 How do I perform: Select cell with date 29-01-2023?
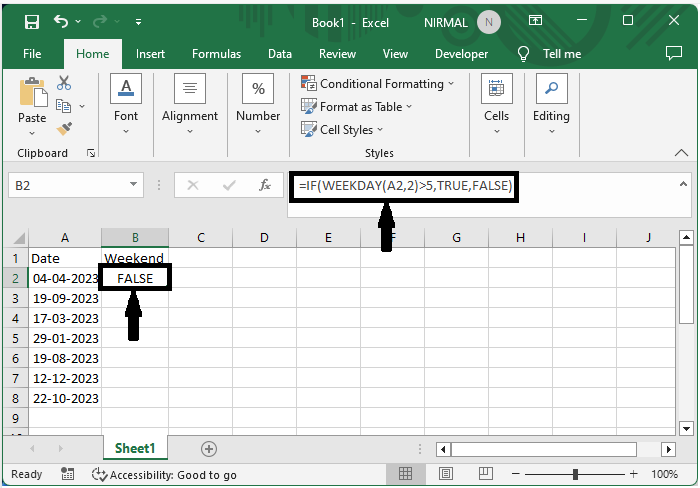pyautogui.click(x=65, y=338)
